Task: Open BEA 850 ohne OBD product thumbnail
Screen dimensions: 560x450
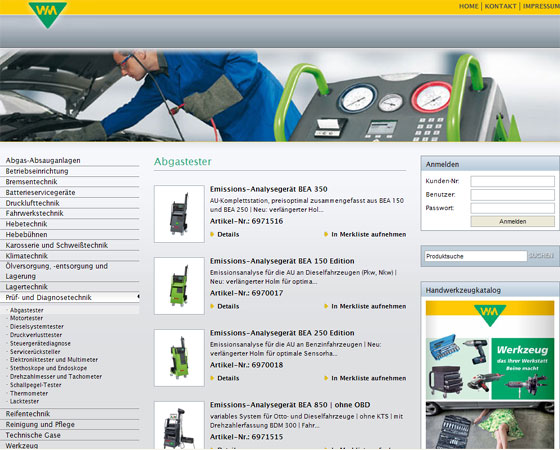Action: pos(179,426)
